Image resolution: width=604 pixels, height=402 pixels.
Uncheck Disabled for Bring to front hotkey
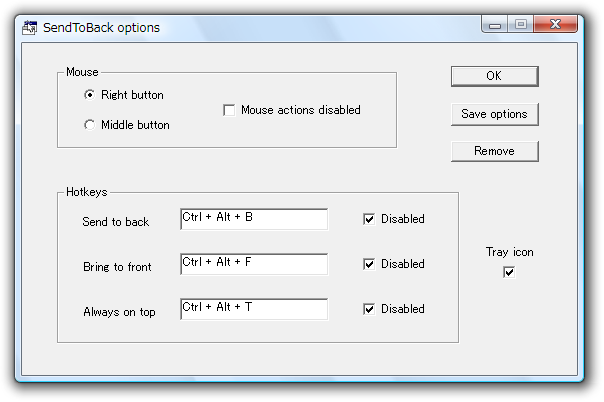(369, 264)
